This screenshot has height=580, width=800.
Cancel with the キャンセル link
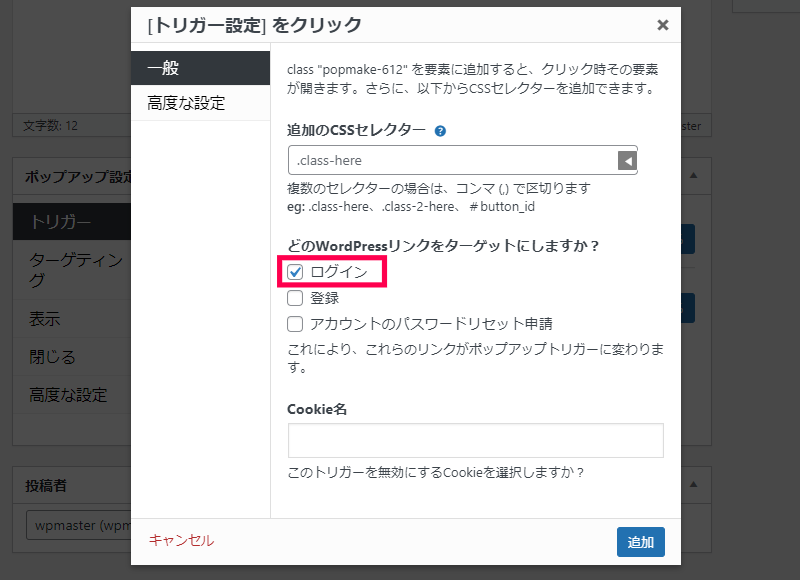click(181, 540)
